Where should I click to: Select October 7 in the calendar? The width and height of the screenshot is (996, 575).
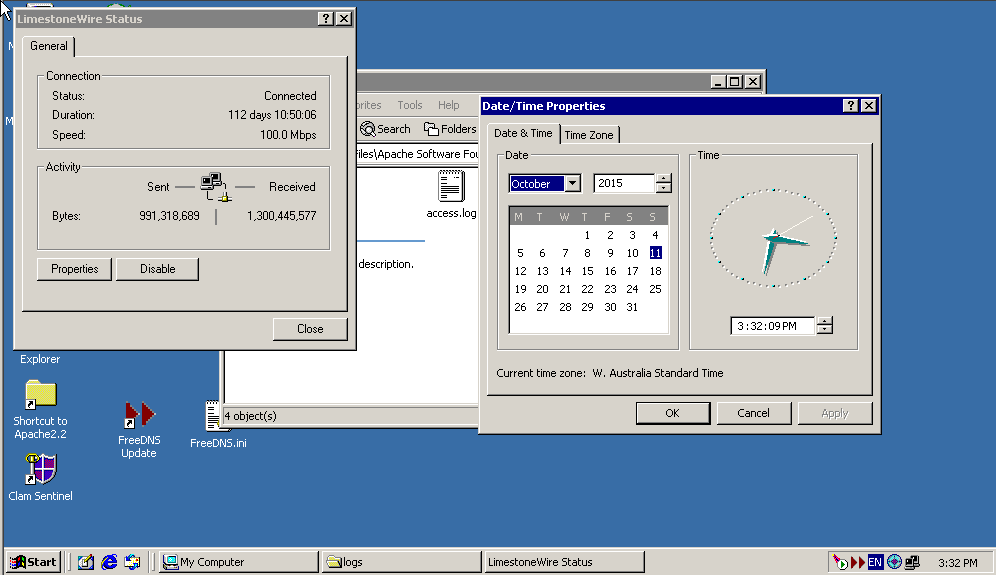(565, 253)
